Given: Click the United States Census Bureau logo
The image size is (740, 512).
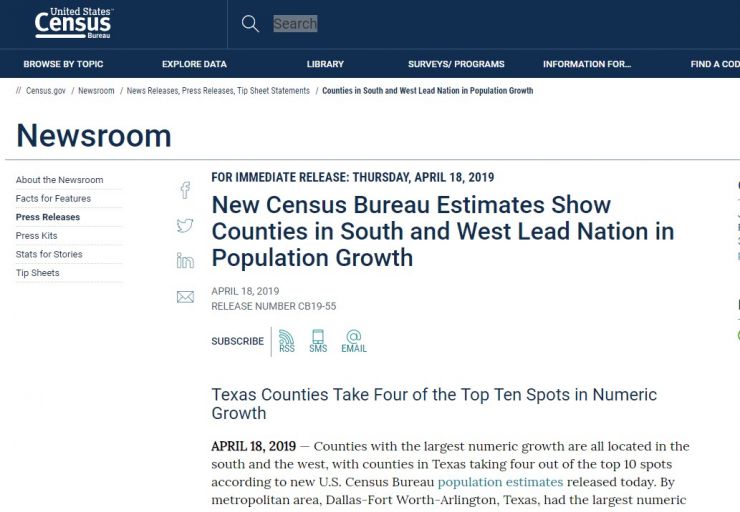Looking at the screenshot, I should tap(73, 23).
